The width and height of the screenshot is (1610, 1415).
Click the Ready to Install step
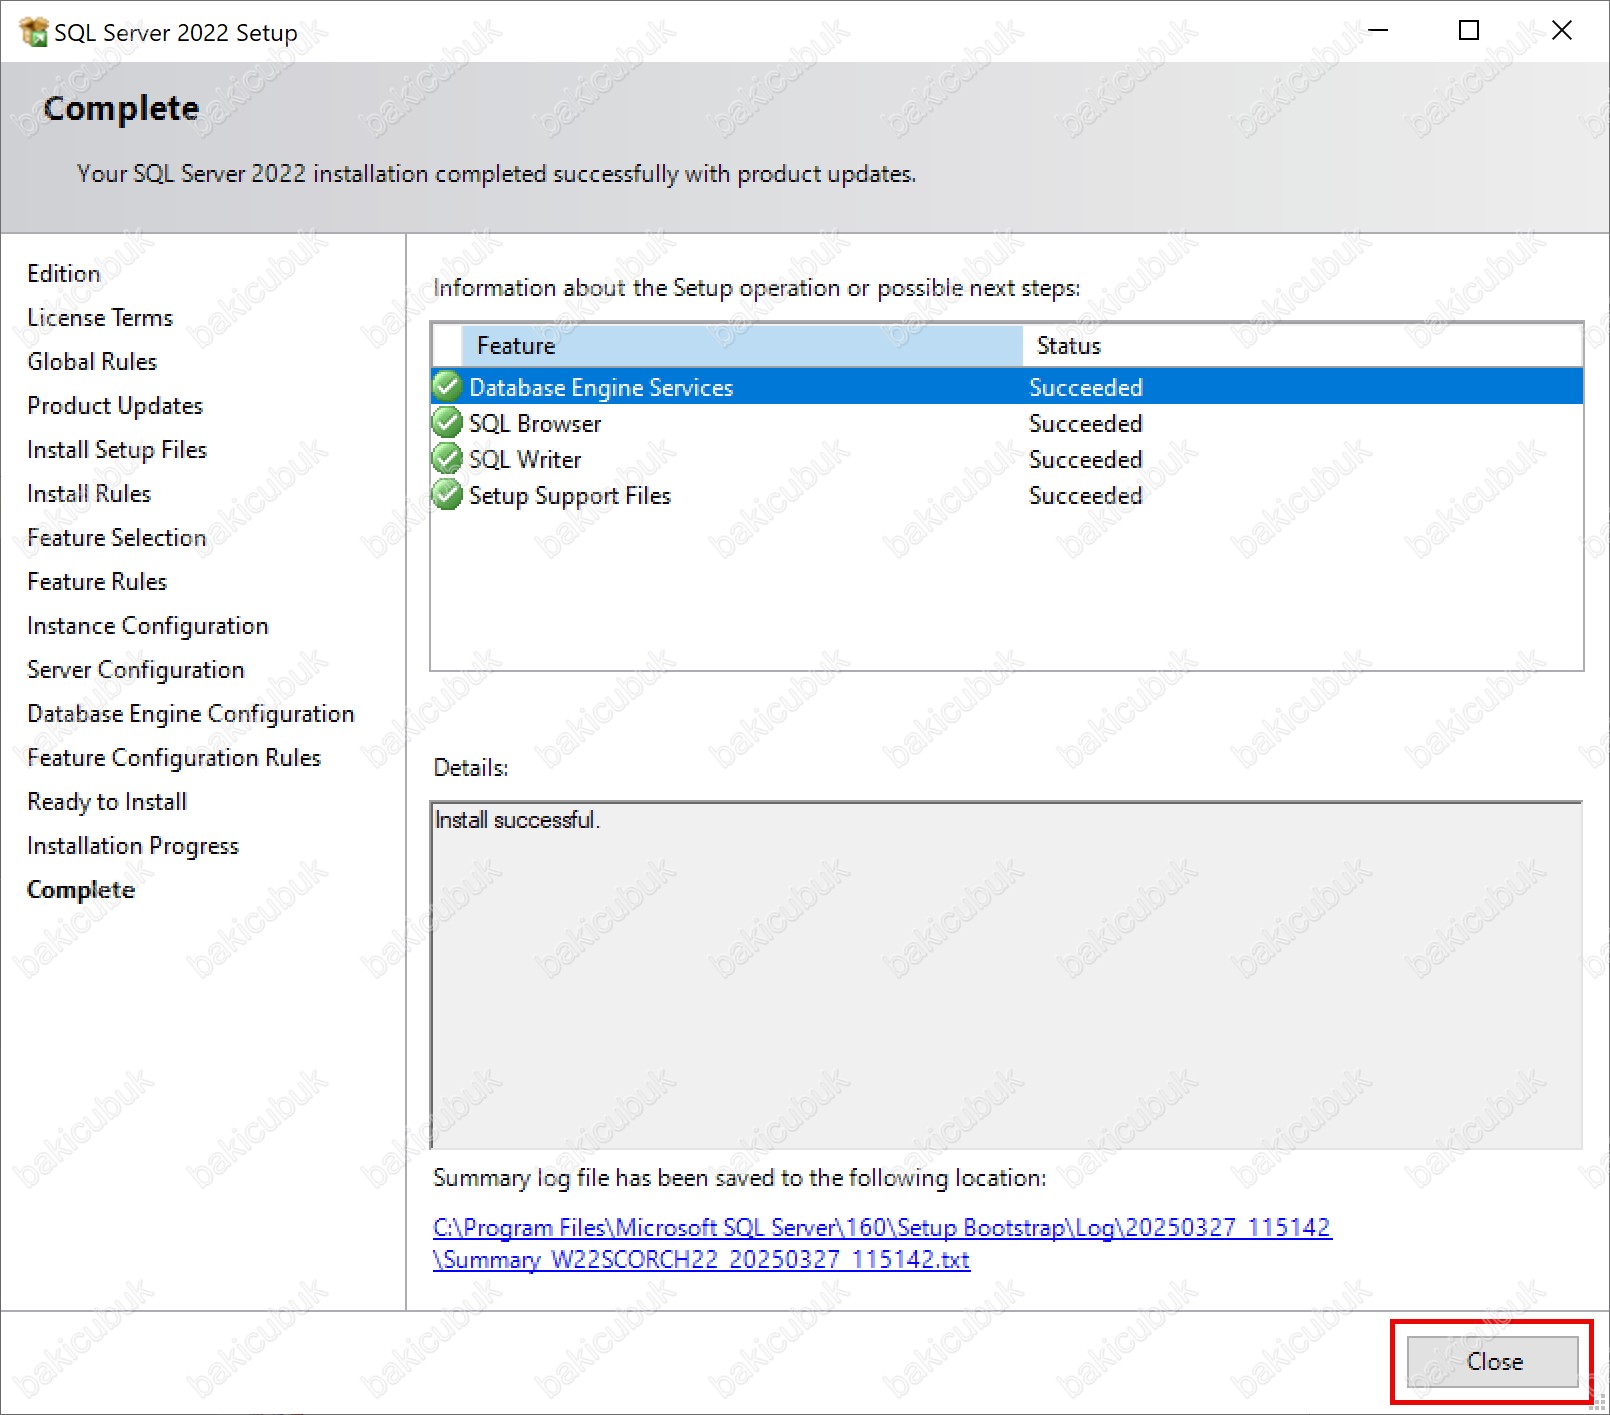click(107, 801)
